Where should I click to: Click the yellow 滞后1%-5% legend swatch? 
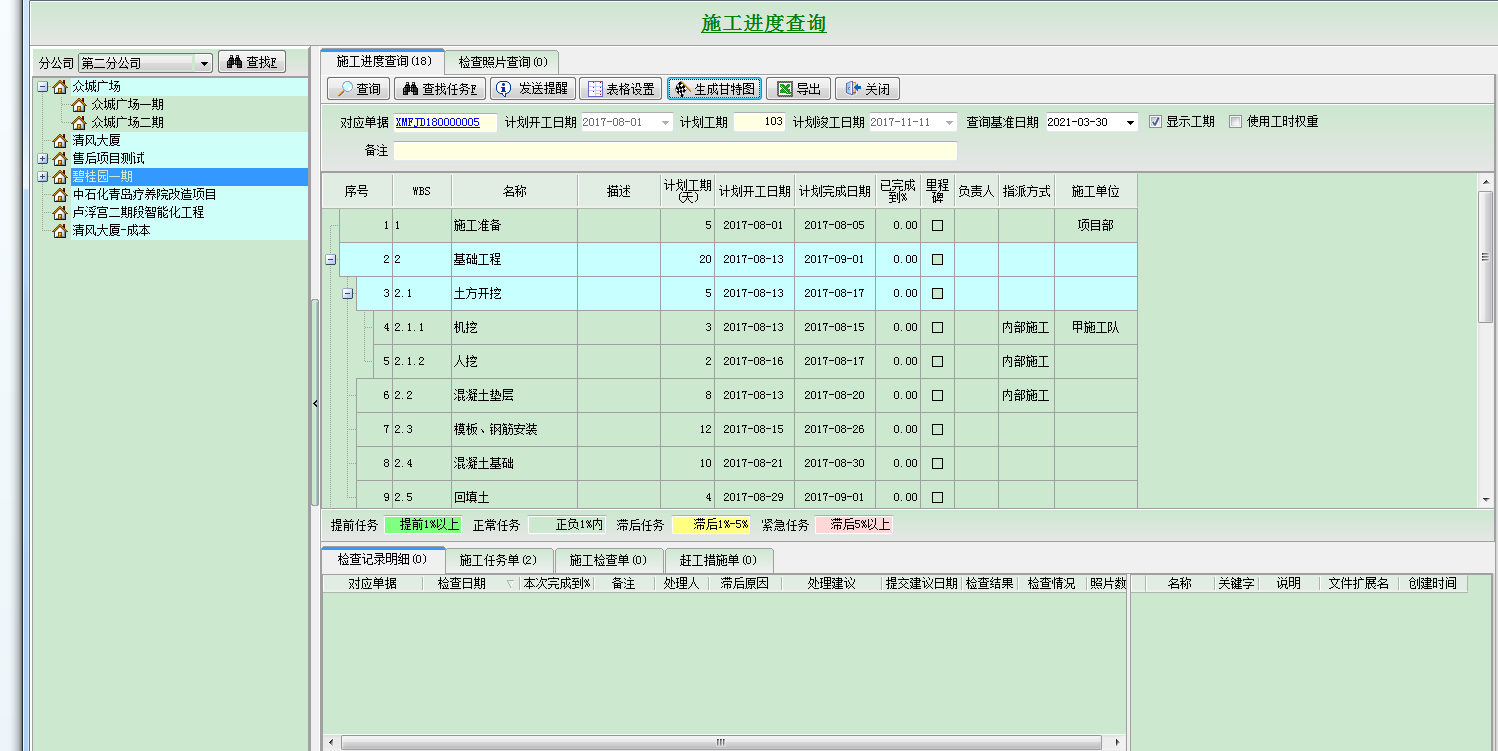pyautogui.click(x=711, y=525)
